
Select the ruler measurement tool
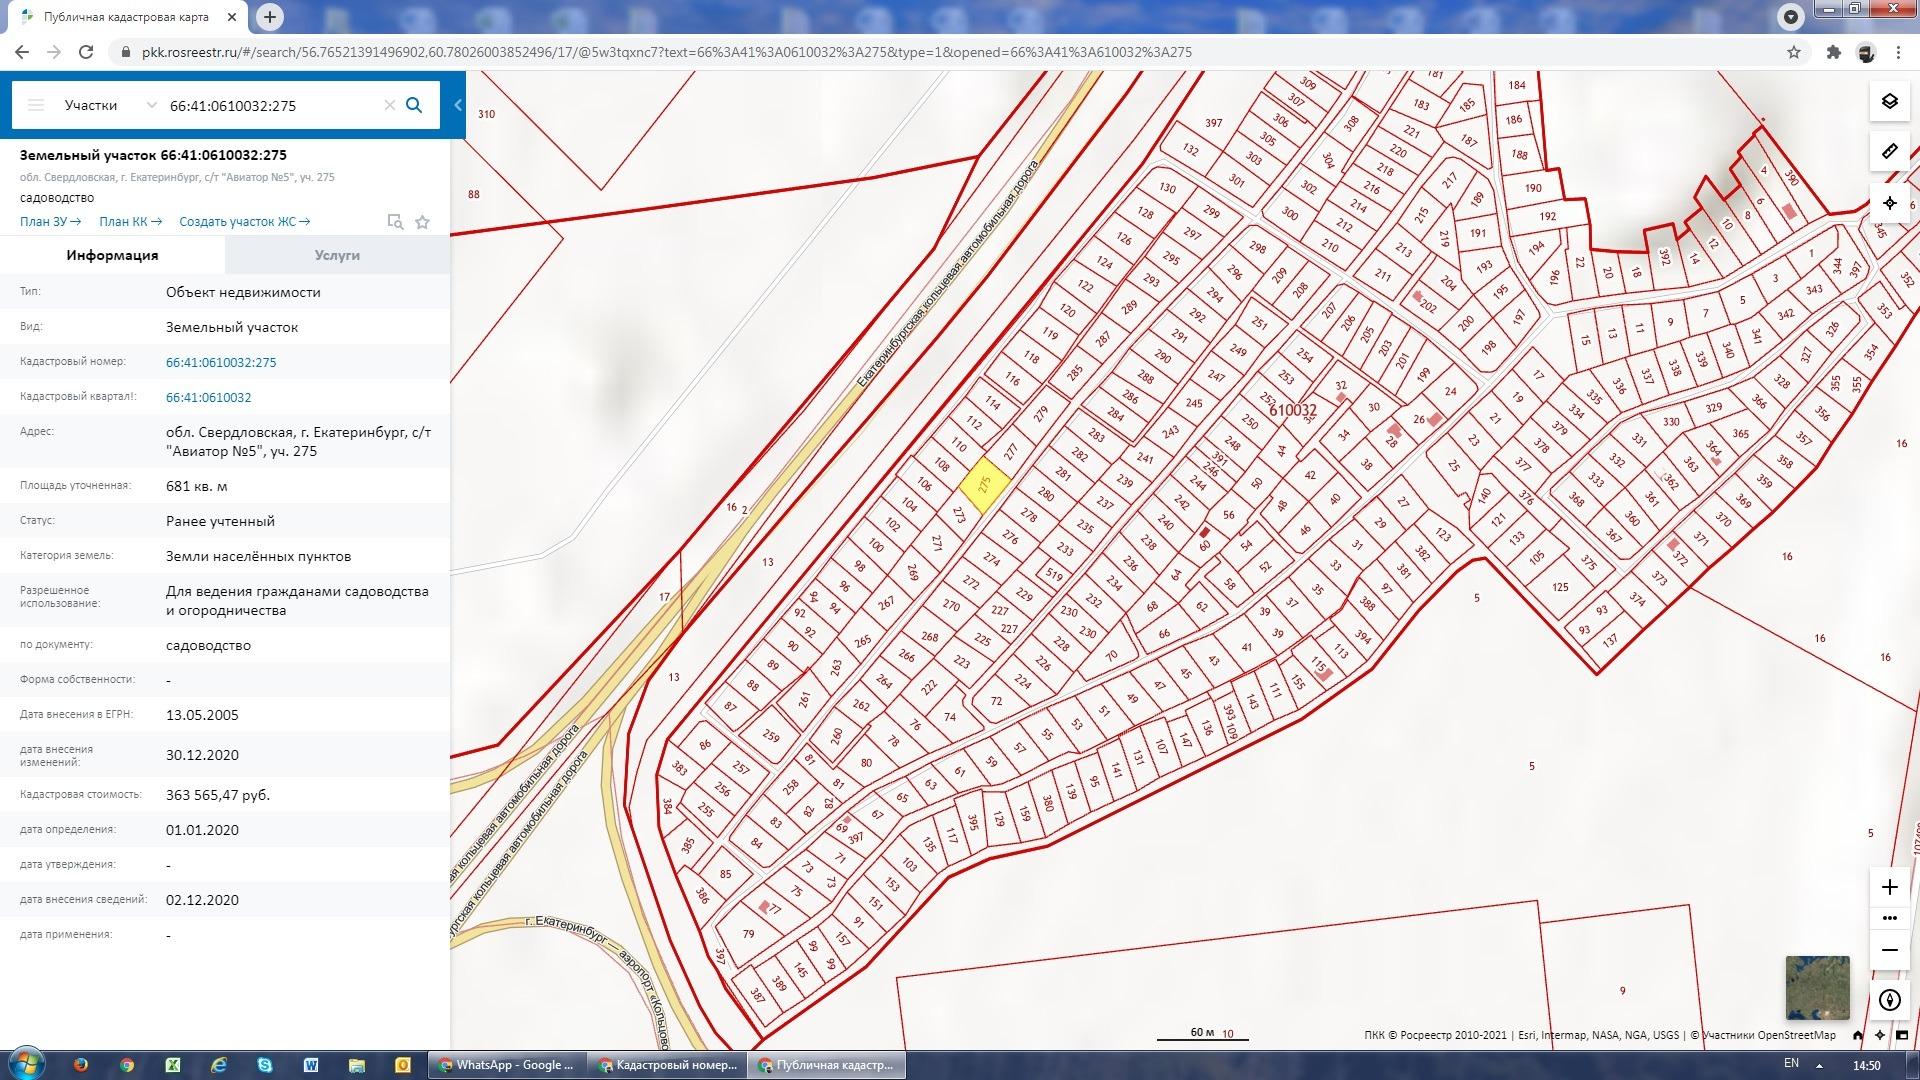point(1889,152)
